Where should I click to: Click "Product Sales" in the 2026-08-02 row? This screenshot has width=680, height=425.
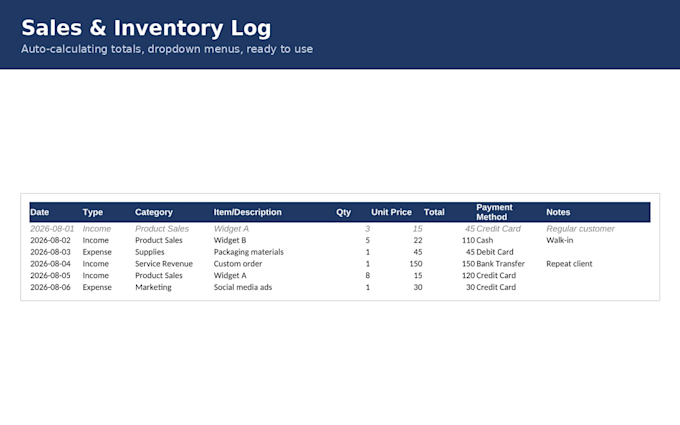pos(159,240)
